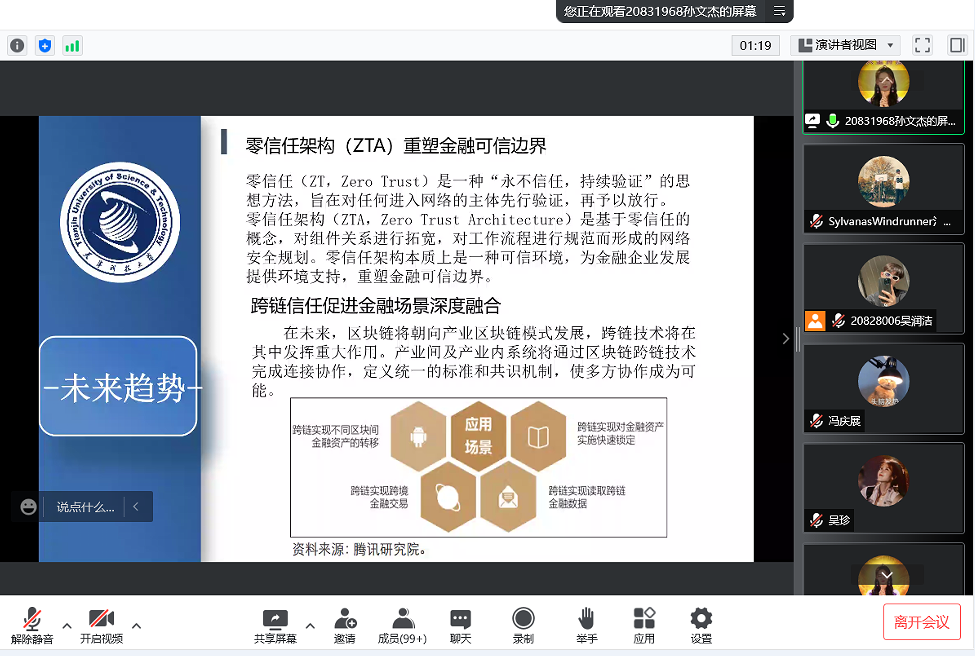Screen dimensions: 975x656
Task: Select 20828006吴润洁 in the participant list
Action: (x=883, y=290)
